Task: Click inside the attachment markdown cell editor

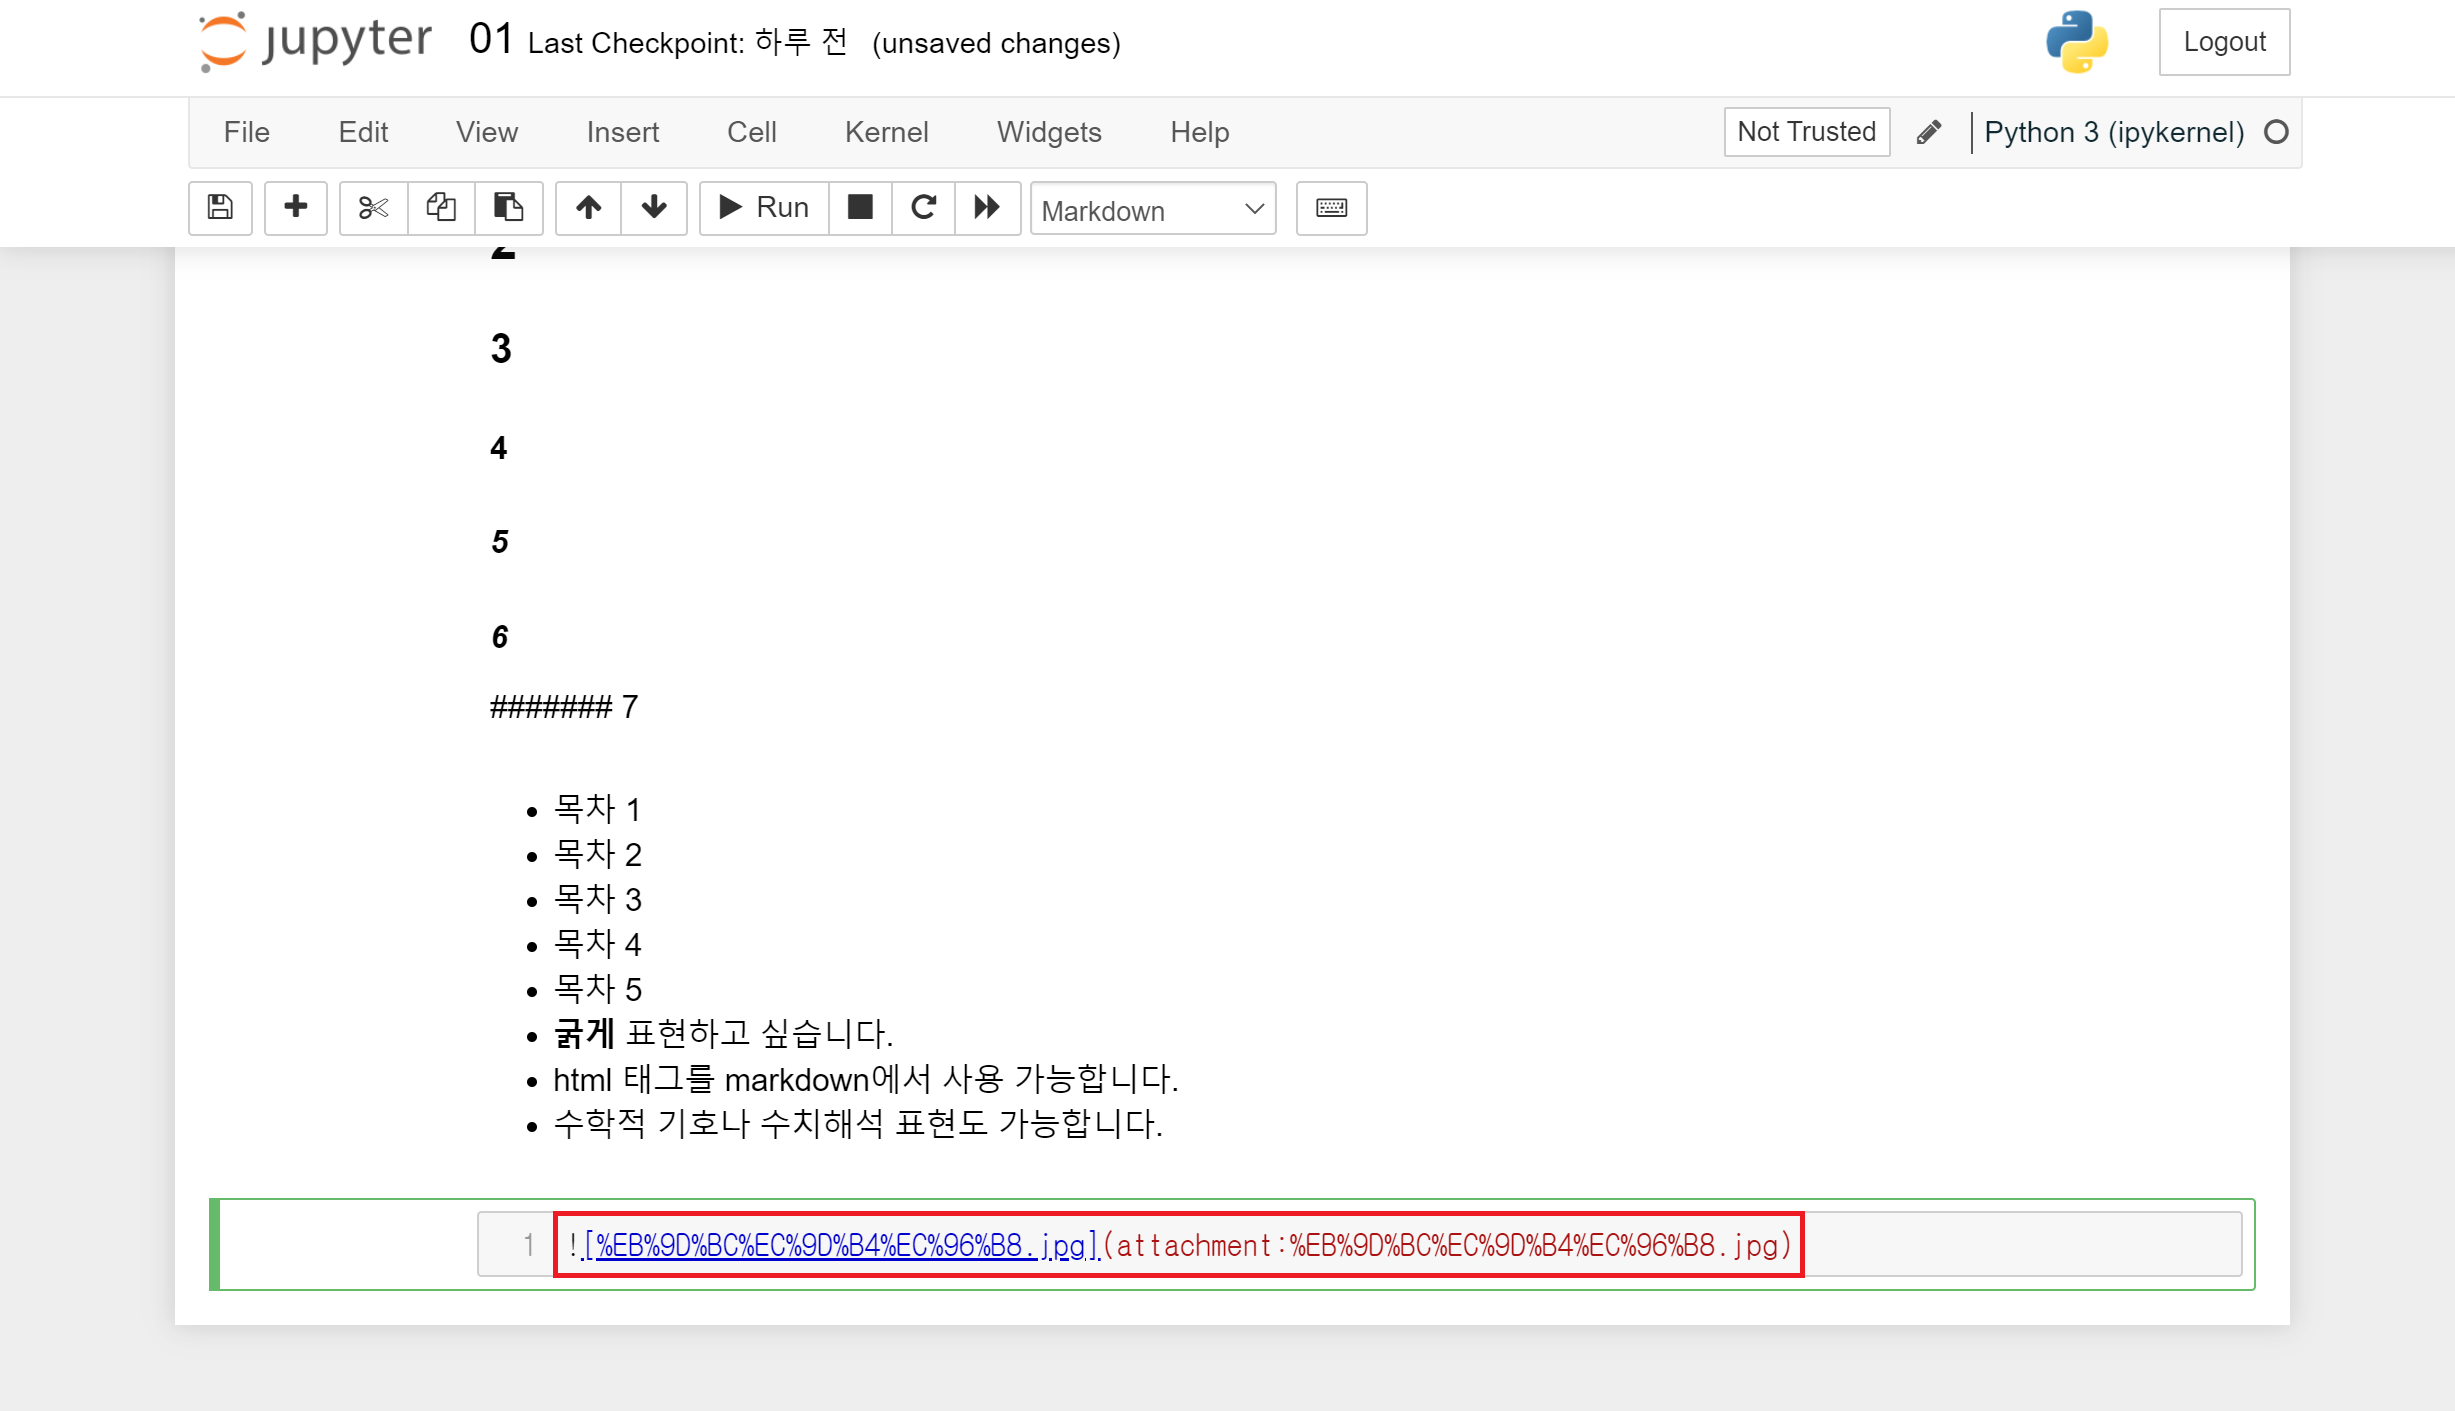Action: click(x=2000, y=1245)
